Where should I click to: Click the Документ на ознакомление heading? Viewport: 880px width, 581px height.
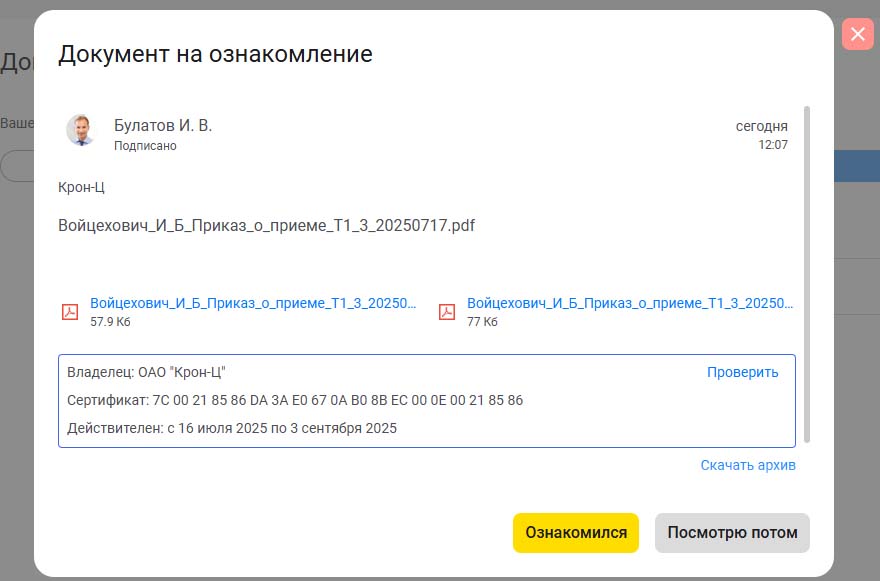[215, 54]
